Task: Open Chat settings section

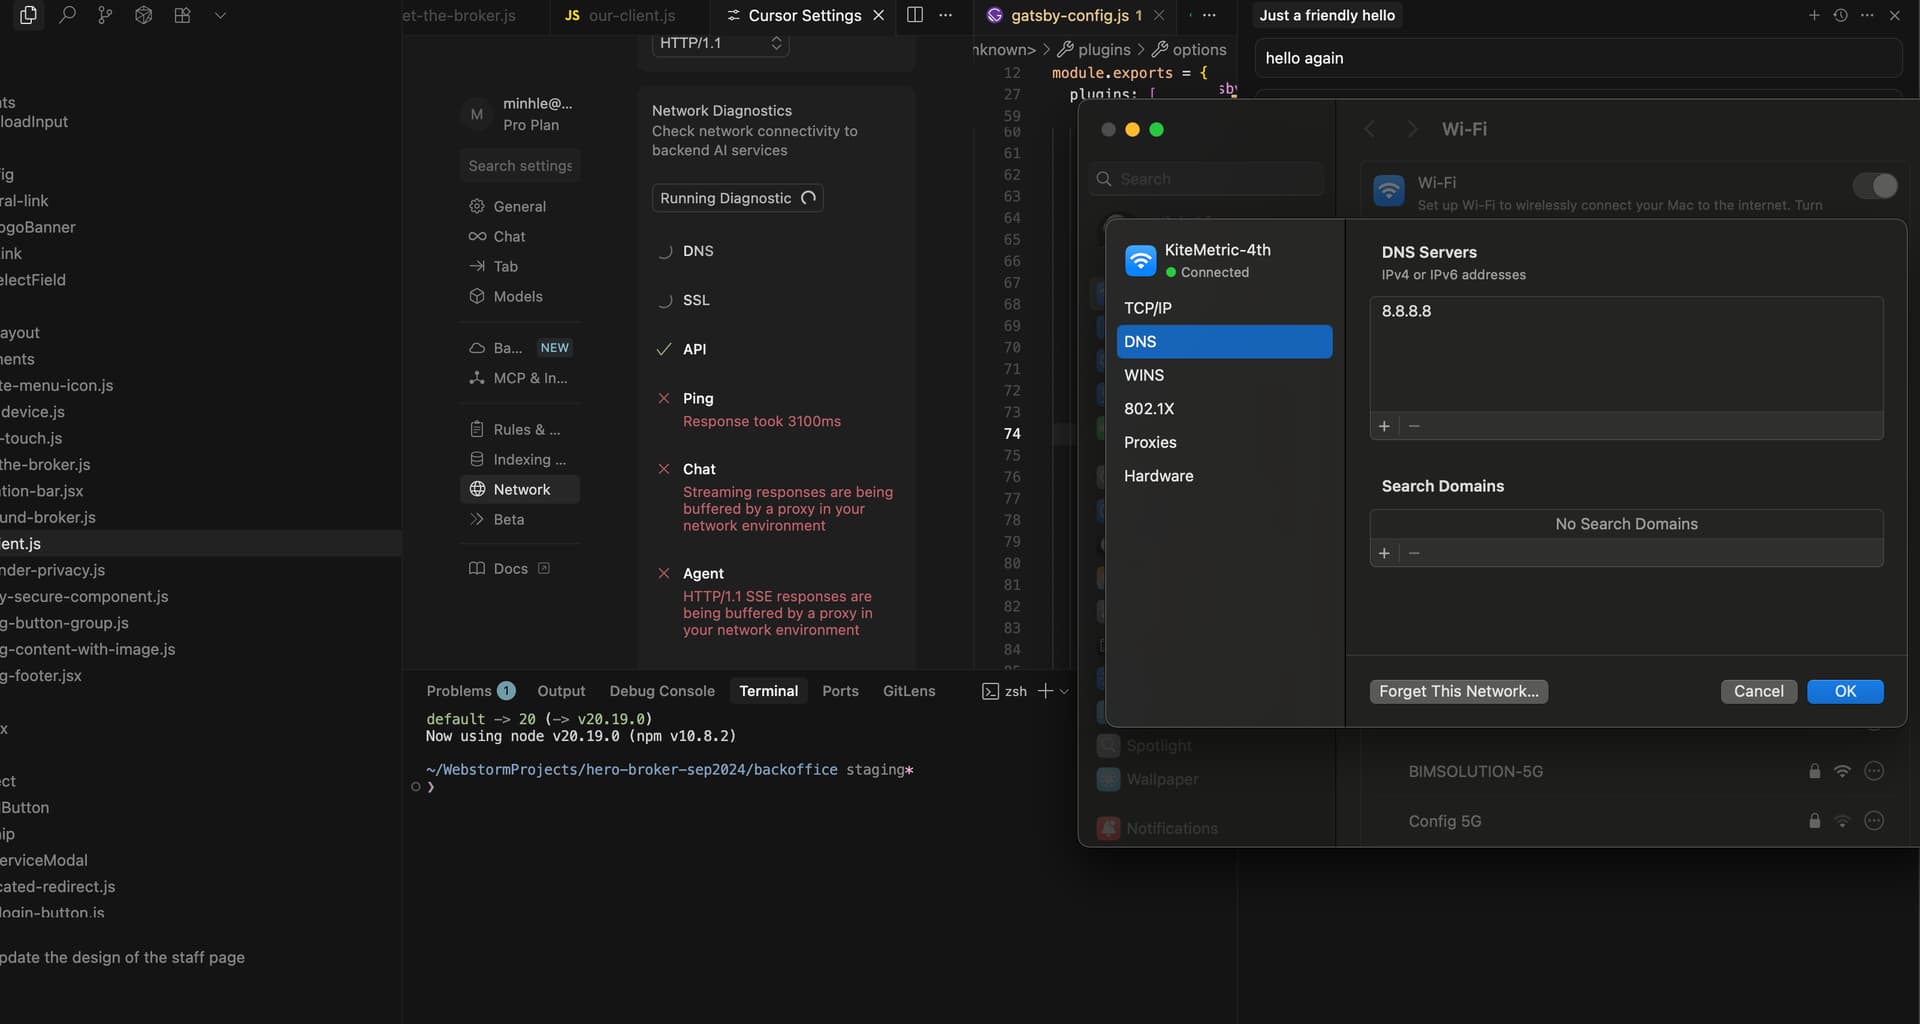Action: [509, 236]
